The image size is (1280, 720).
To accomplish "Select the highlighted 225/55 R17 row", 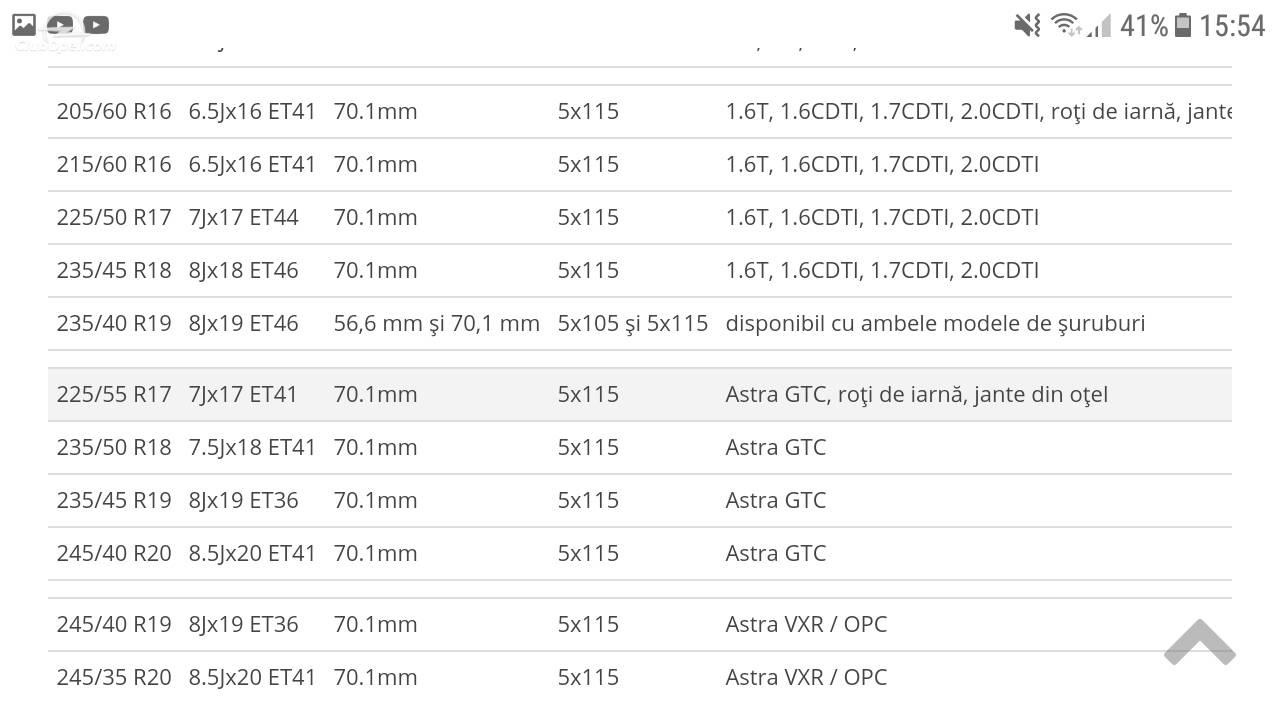I will coord(640,394).
